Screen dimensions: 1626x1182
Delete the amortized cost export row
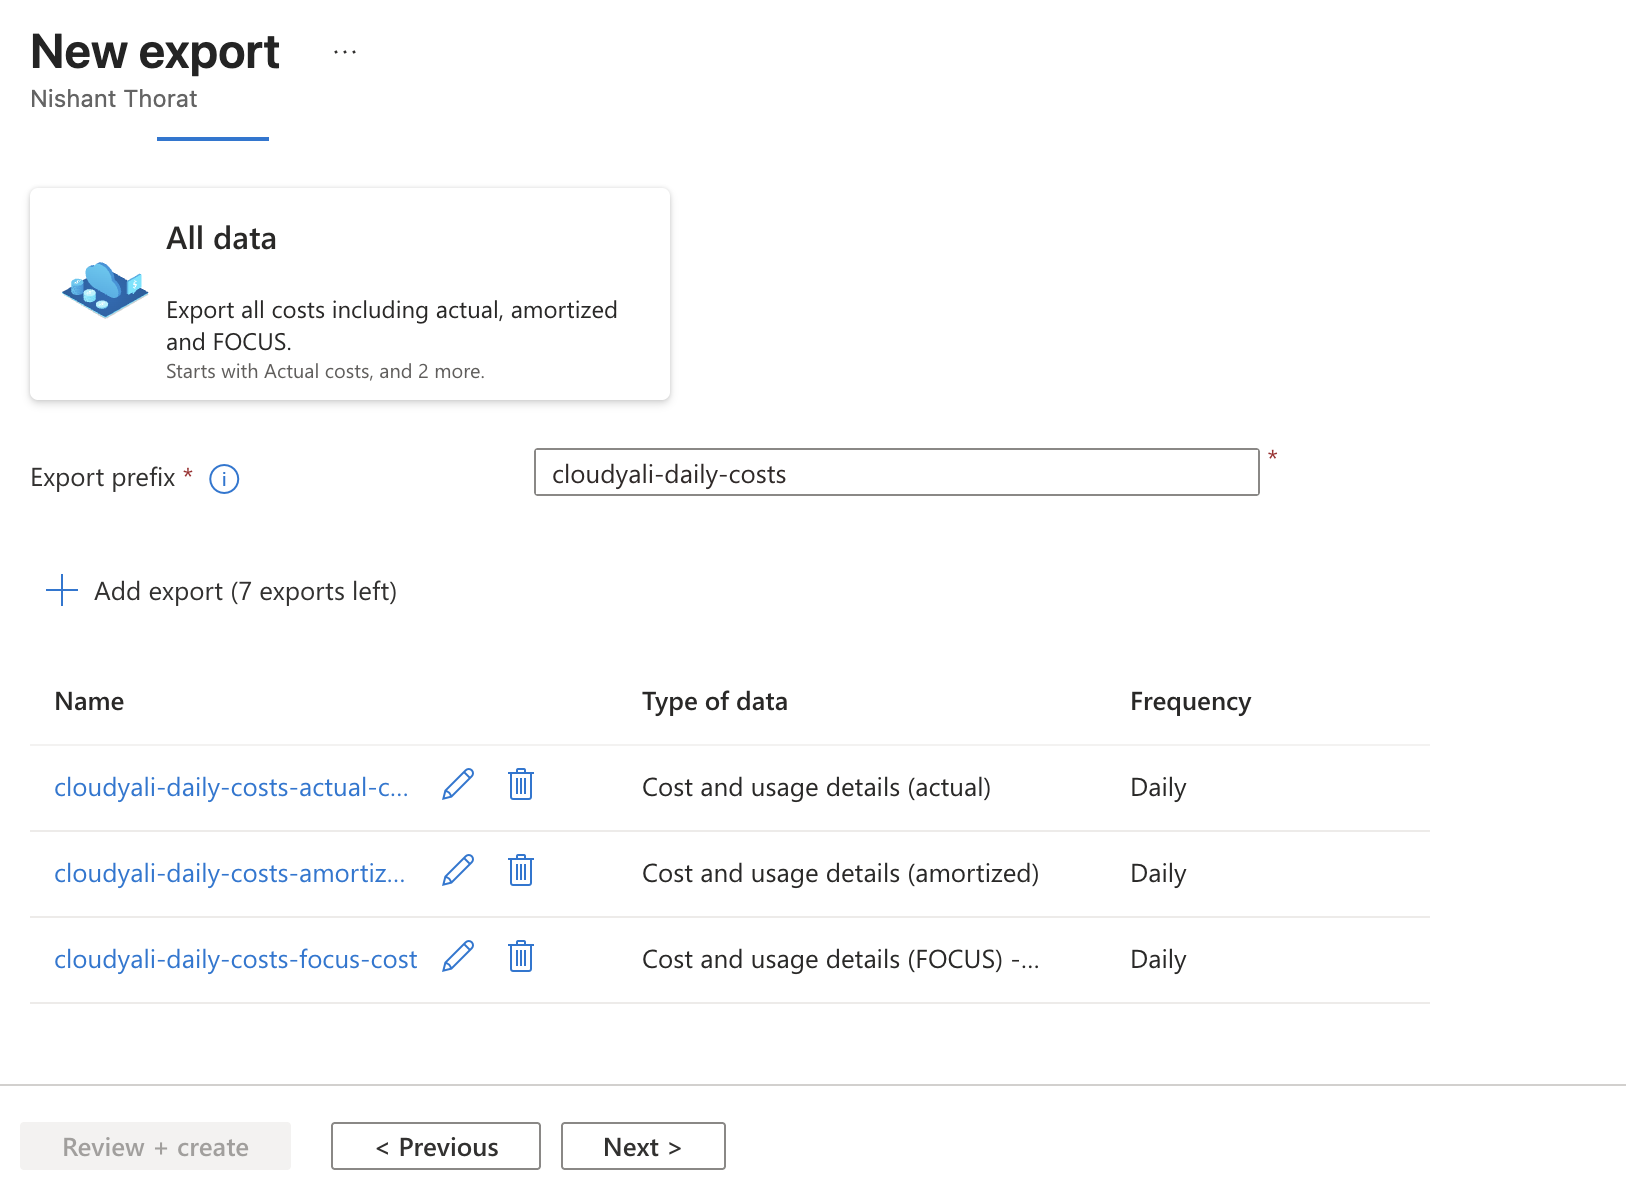520,871
